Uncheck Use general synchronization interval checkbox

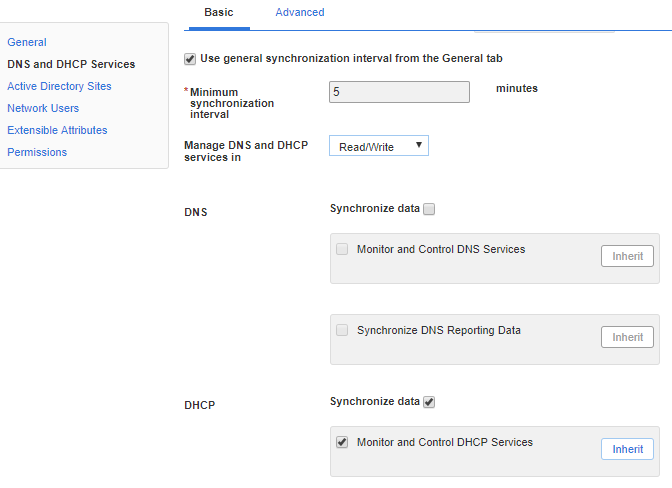191,59
